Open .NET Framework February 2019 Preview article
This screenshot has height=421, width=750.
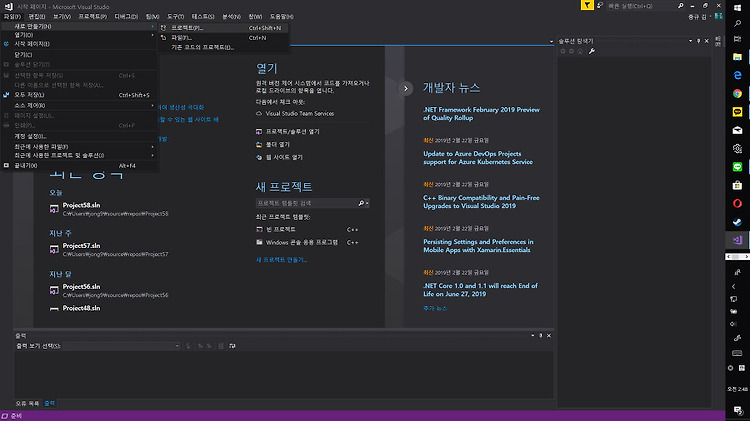[481, 114]
